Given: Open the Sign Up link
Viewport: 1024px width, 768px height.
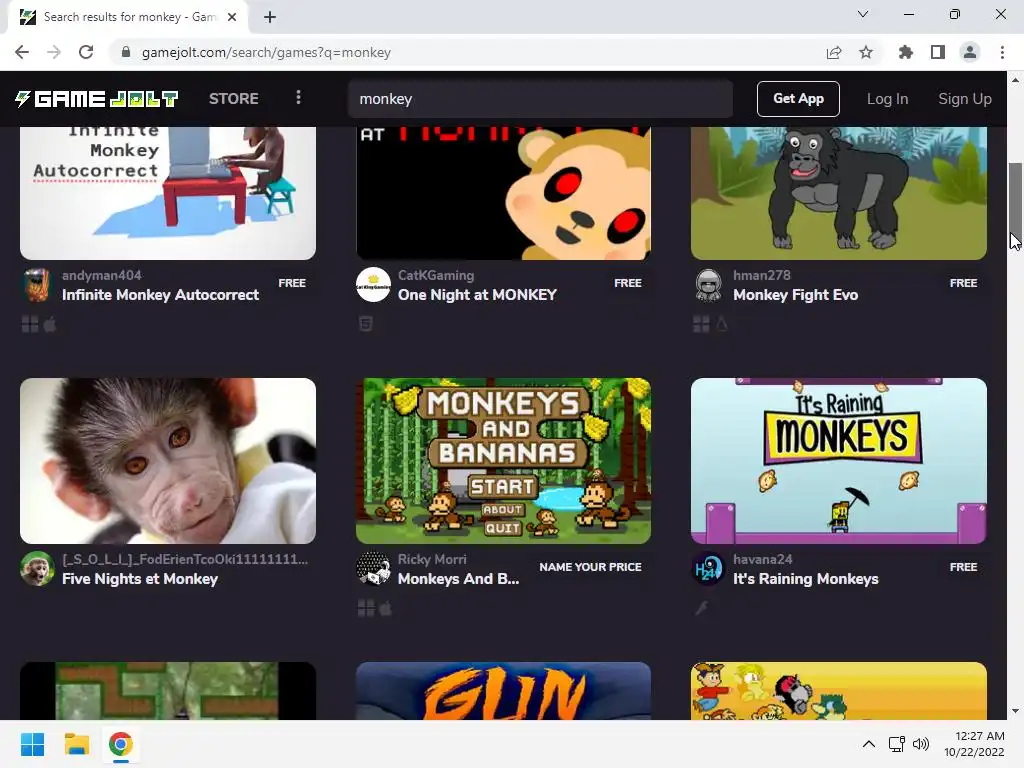Looking at the screenshot, I should click(x=965, y=99).
